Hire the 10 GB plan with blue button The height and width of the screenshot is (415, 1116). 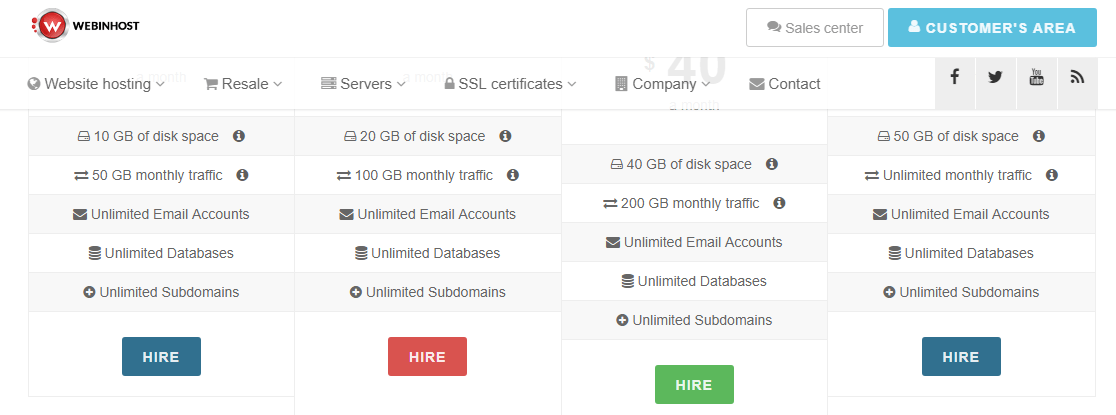tap(162, 357)
